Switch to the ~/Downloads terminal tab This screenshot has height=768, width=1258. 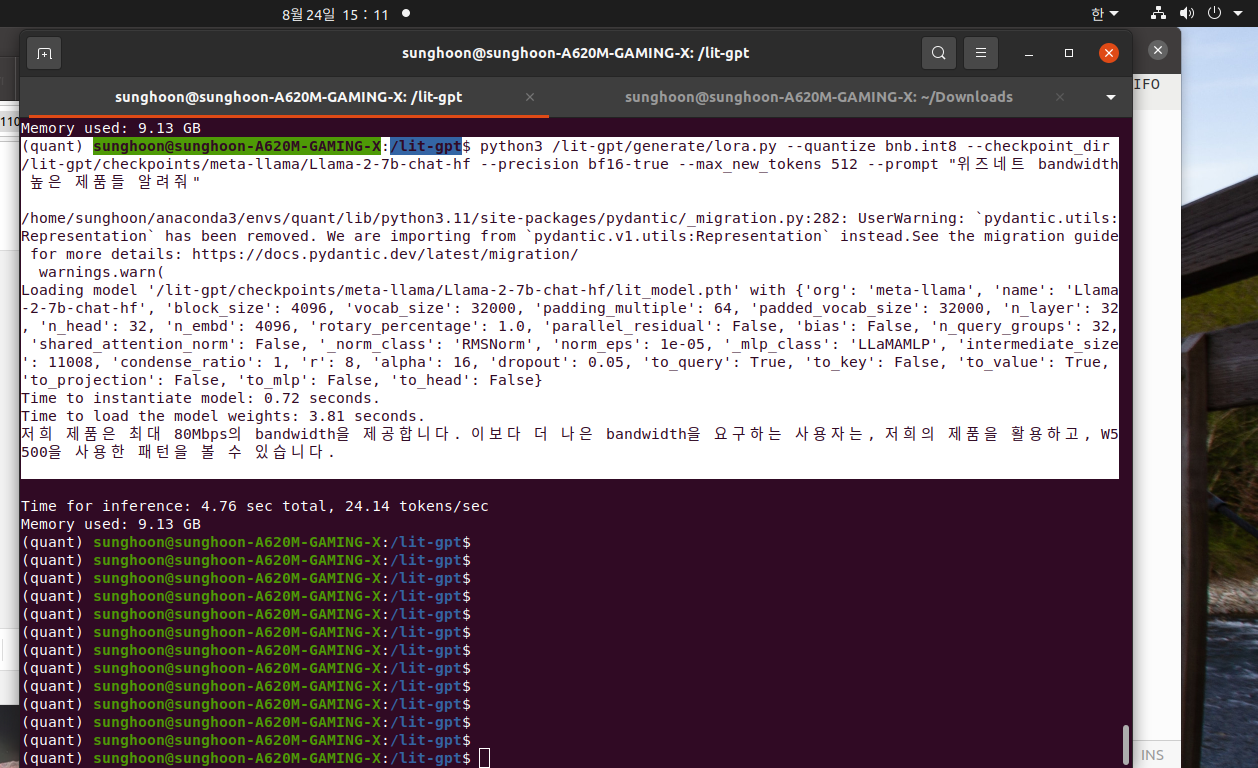pyautogui.click(x=818, y=97)
